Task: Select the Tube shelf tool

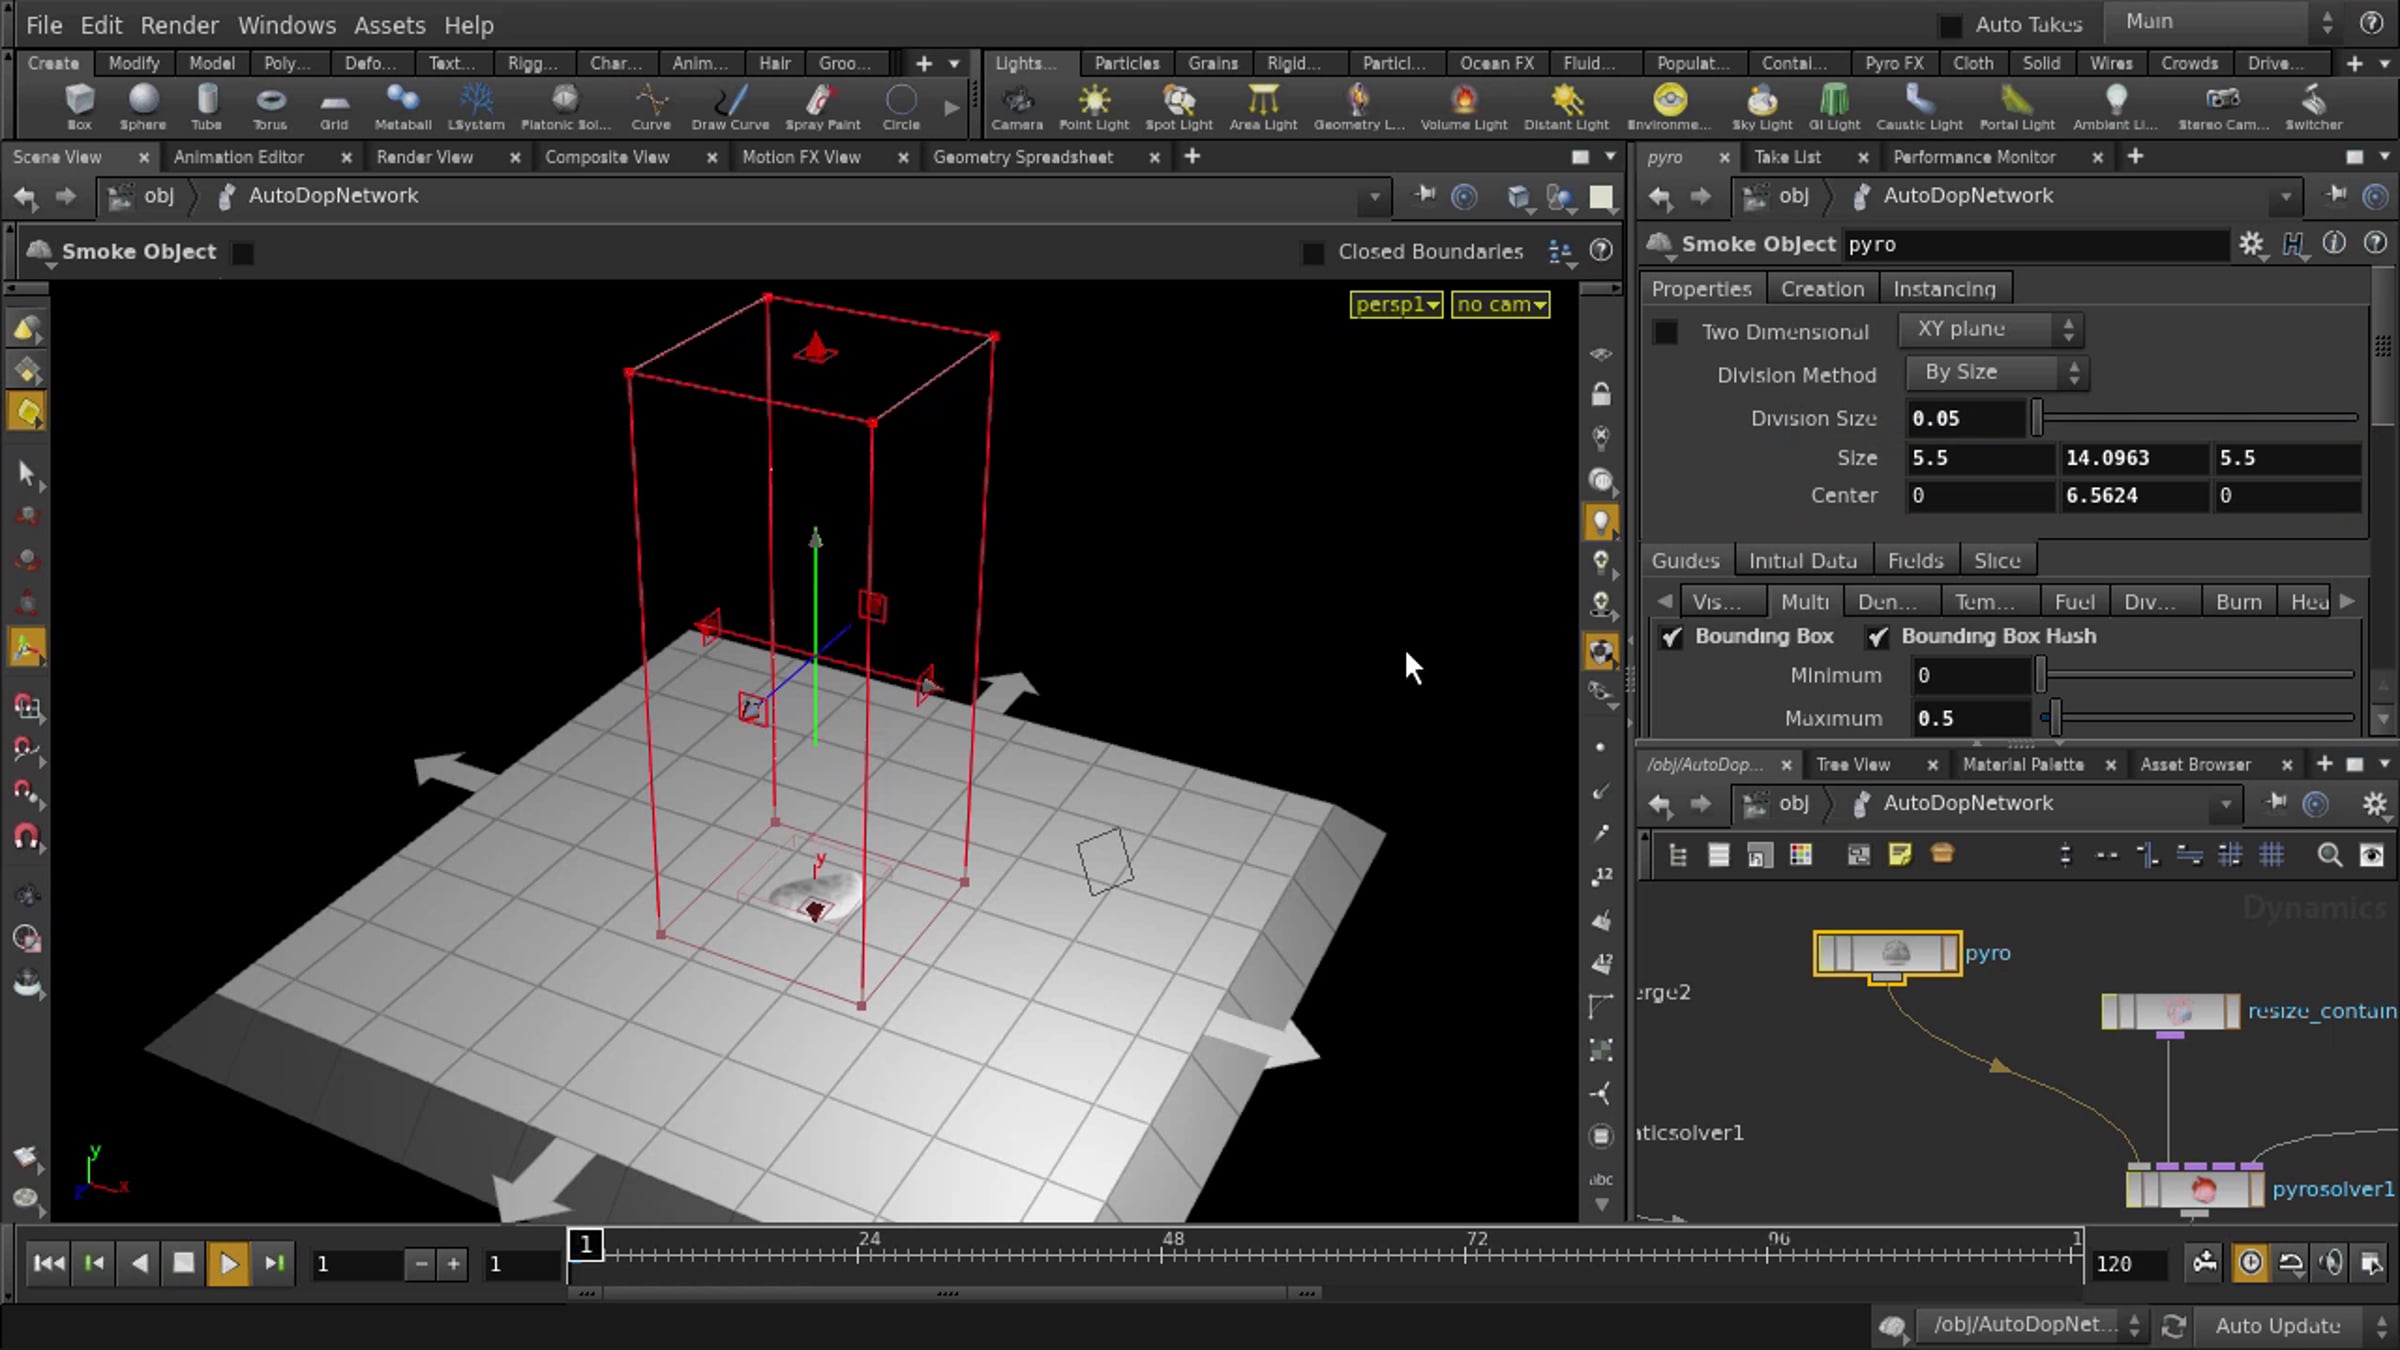Action: pyautogui.click(x=206, y=106)
